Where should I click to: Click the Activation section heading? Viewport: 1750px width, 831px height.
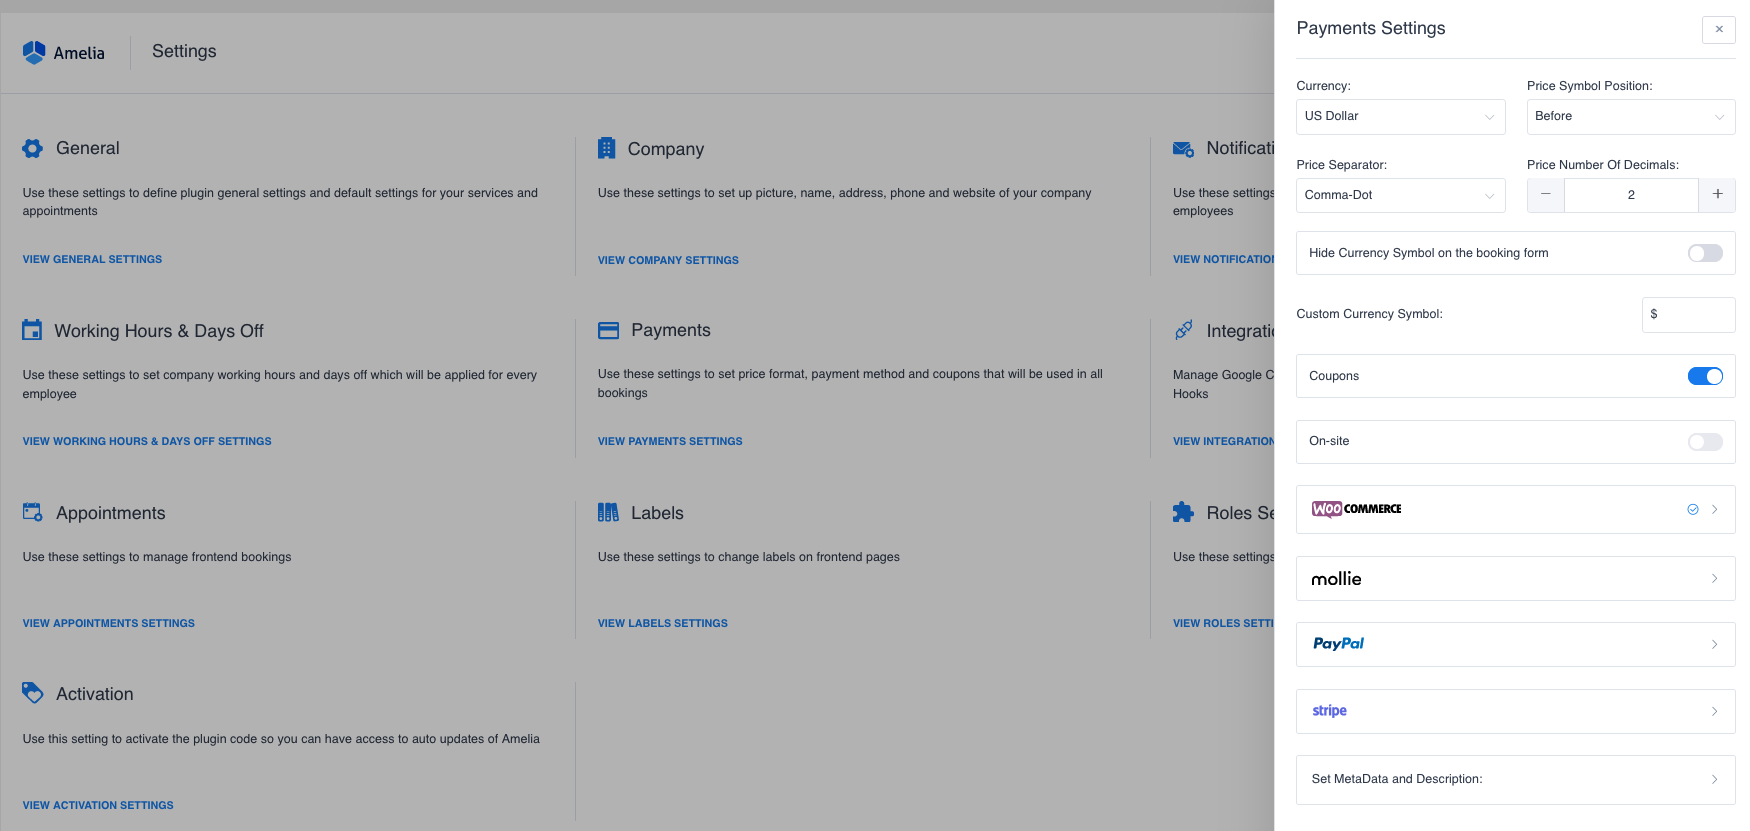click(95, 694)
